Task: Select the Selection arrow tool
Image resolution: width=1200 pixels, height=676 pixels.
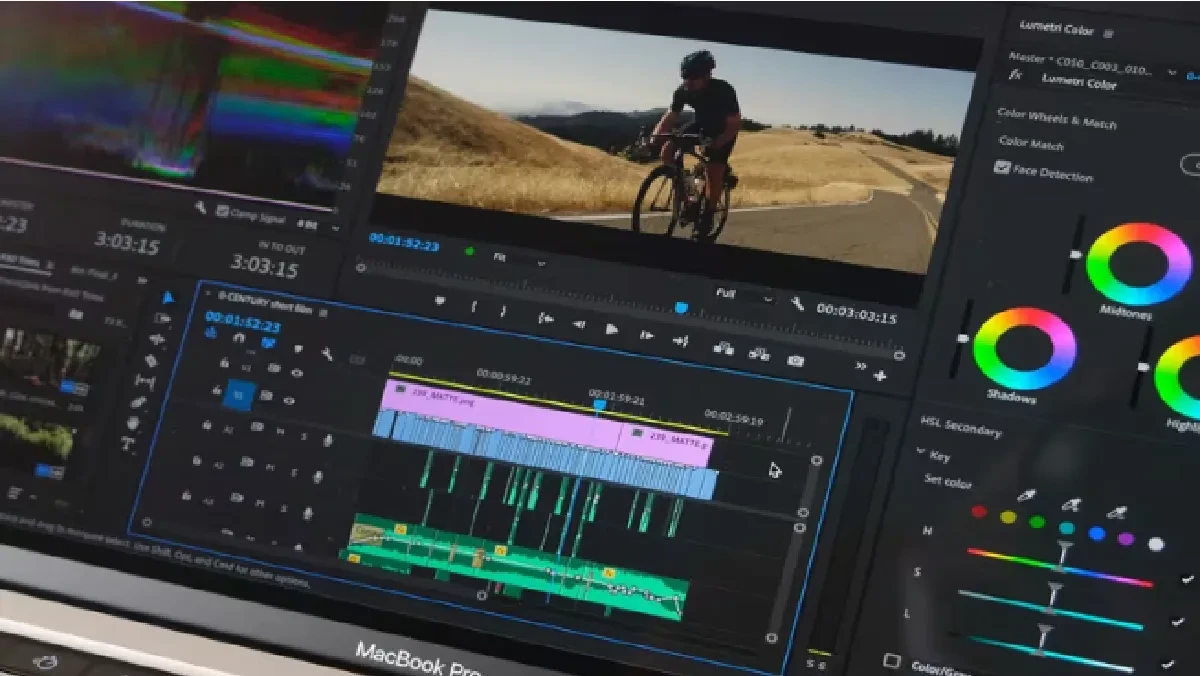Action: [168, 296]
